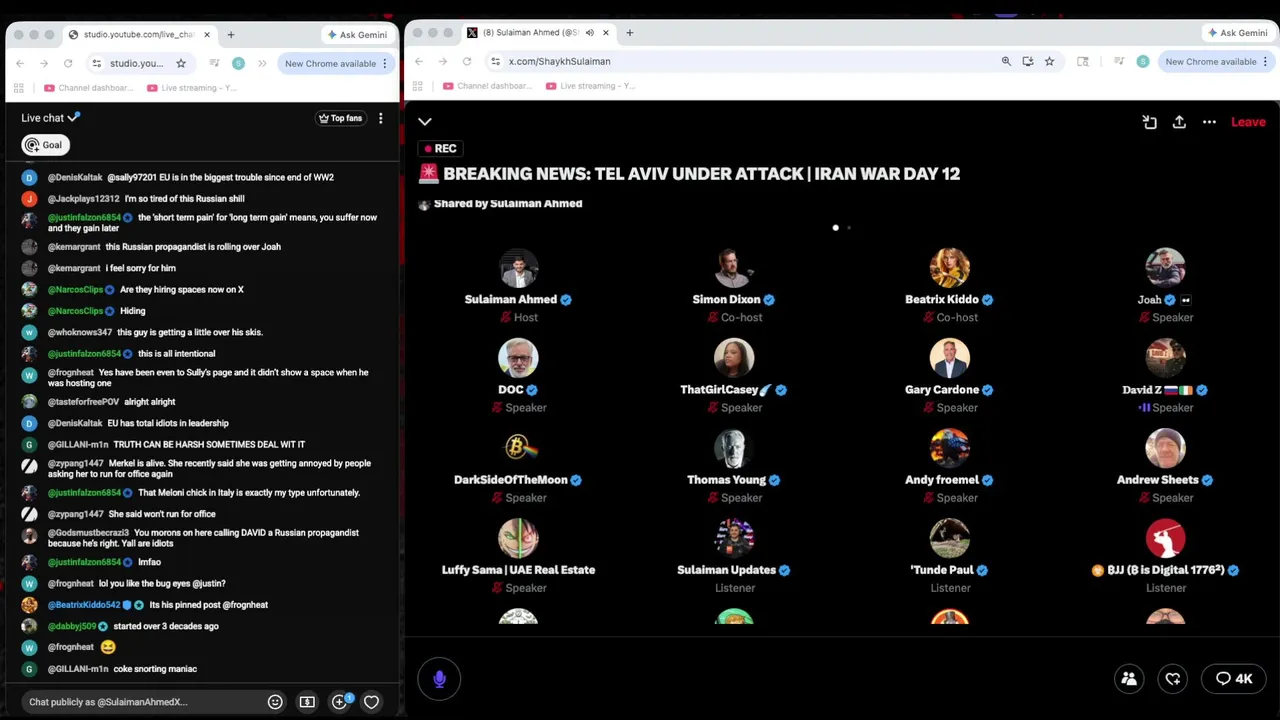Viewport: 1280px width, 720px height.
Task: Click Ask Gemini in the YouTube Studio window
Action: [357, 34]
